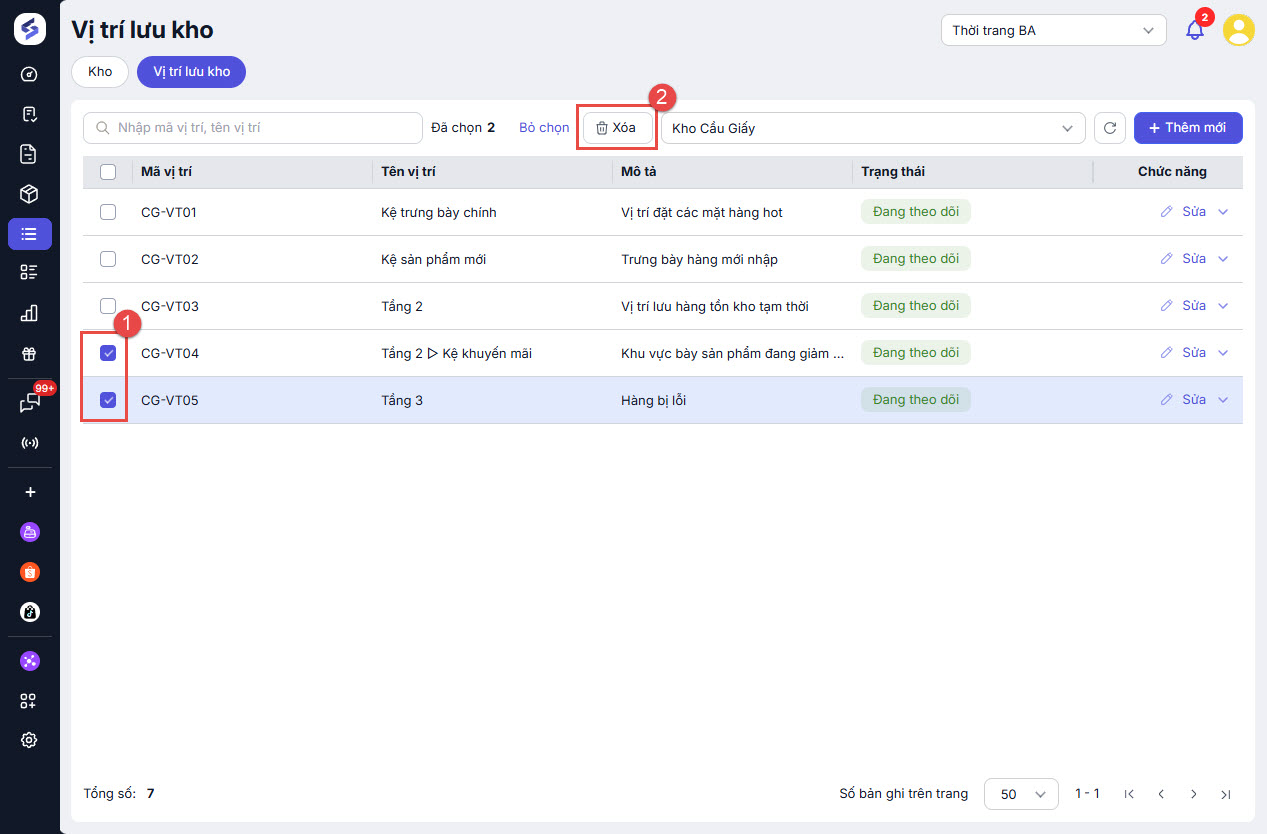The height and width of the screenshot is (834, 1267).
Task: Expand the records per page dropdown
Action: pyautogui.click(x=1021, y=794)
